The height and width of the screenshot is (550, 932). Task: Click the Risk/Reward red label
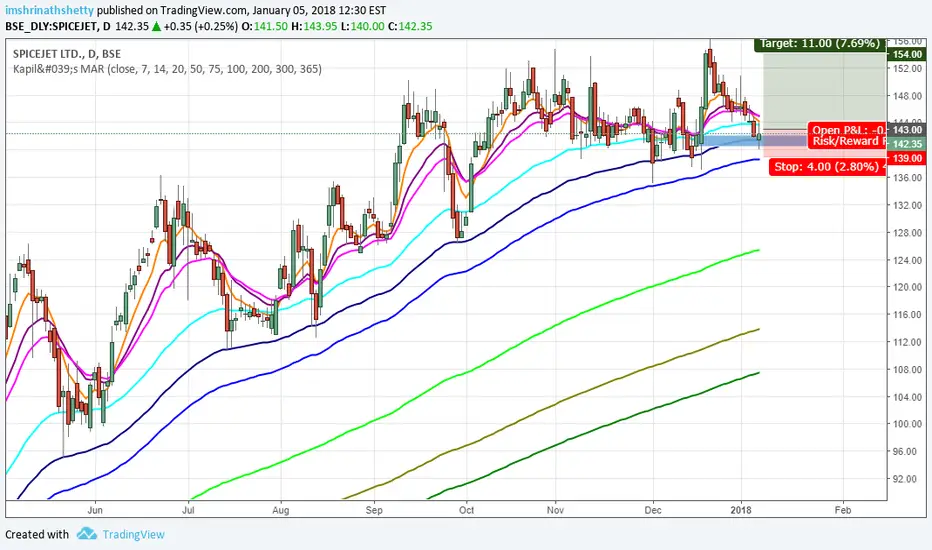[846, 141]
